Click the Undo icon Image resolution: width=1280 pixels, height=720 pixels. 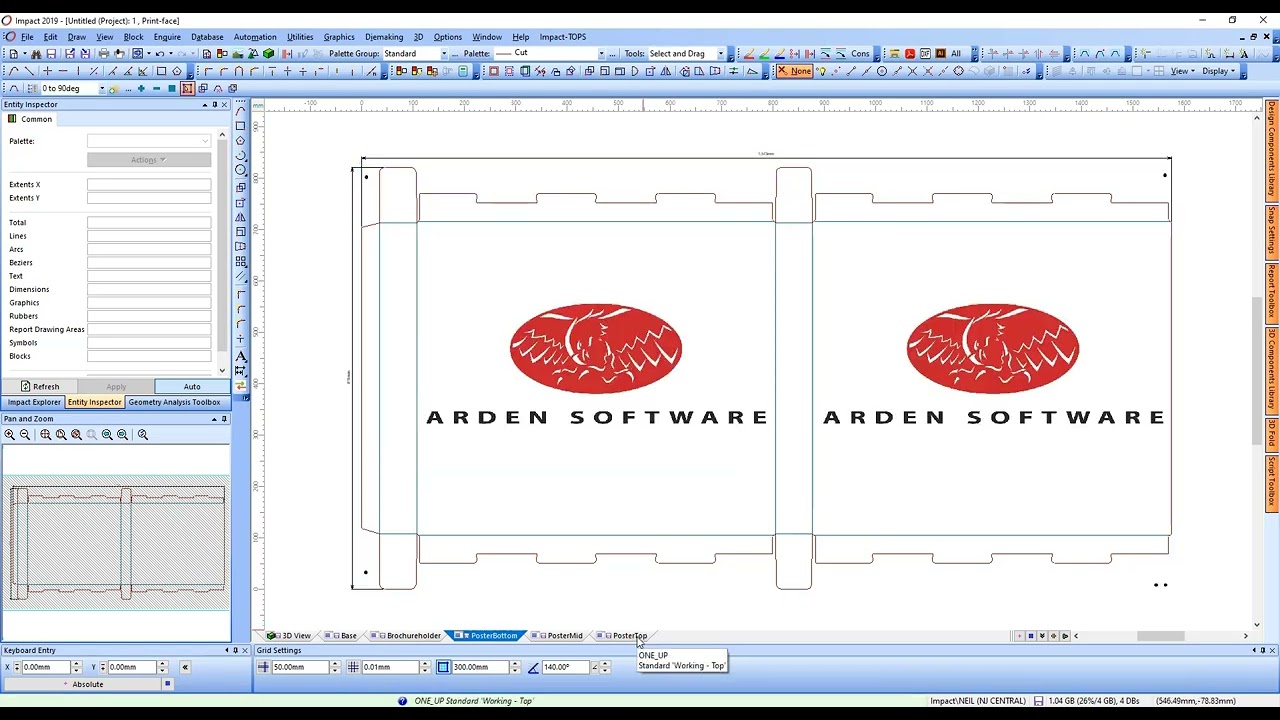160,53
